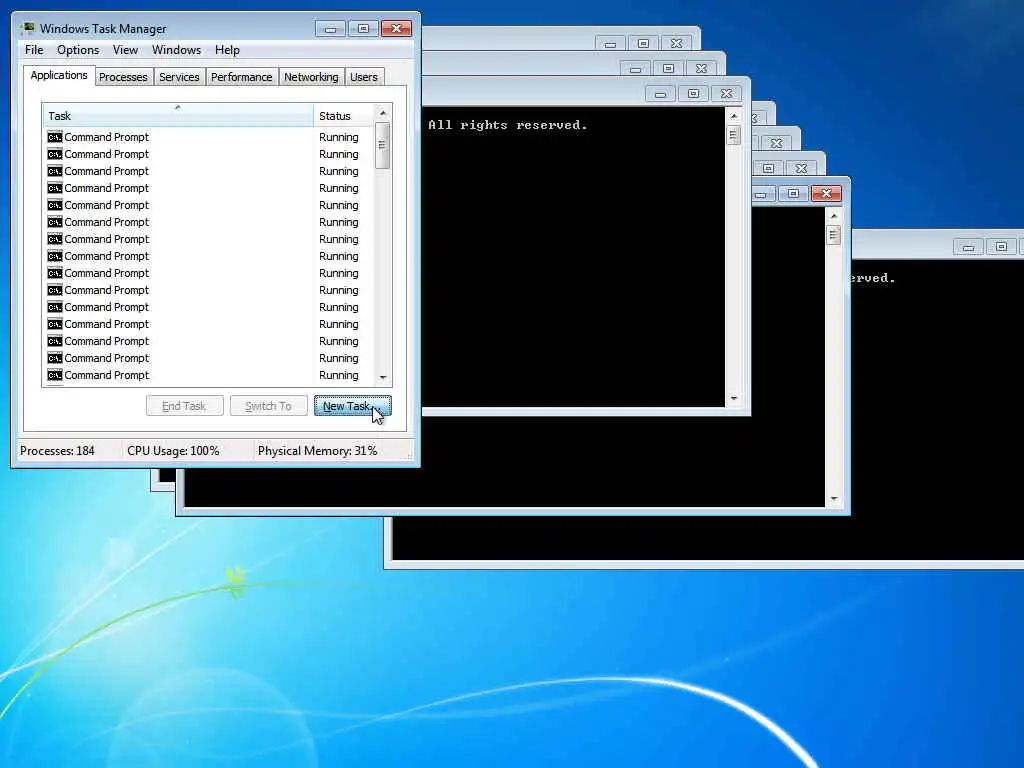Switch to the Processes tab

123,77
